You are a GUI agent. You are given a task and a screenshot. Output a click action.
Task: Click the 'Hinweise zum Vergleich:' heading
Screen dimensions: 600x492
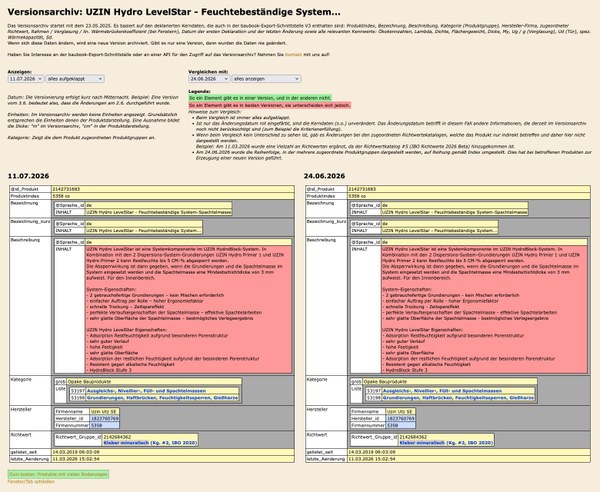(215, 112)
